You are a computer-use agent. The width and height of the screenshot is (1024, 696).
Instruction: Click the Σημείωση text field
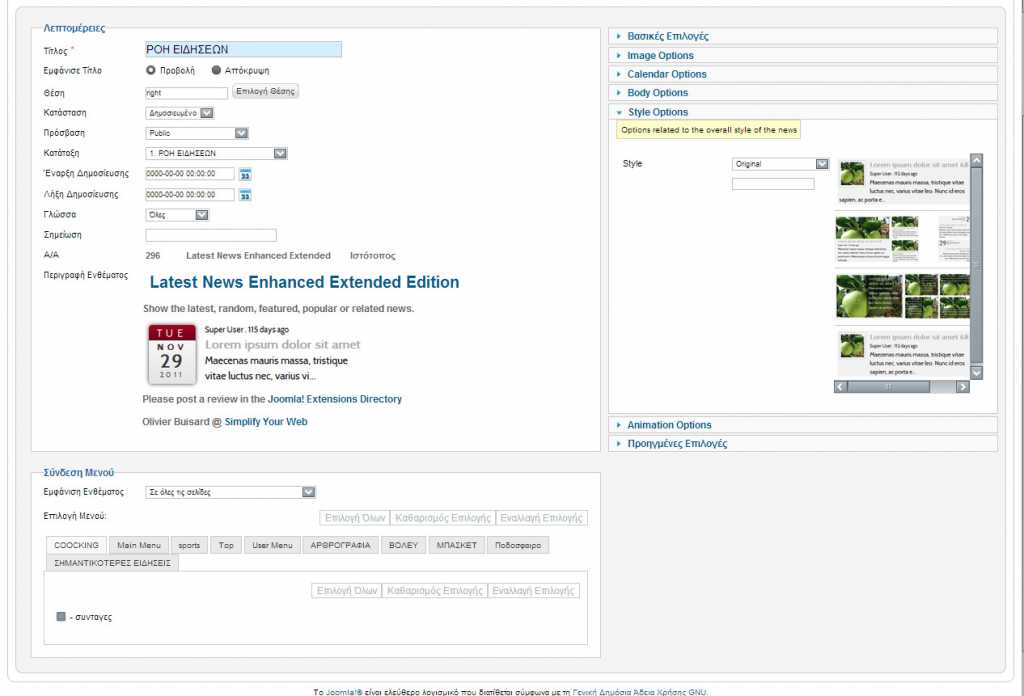(211, 235)
